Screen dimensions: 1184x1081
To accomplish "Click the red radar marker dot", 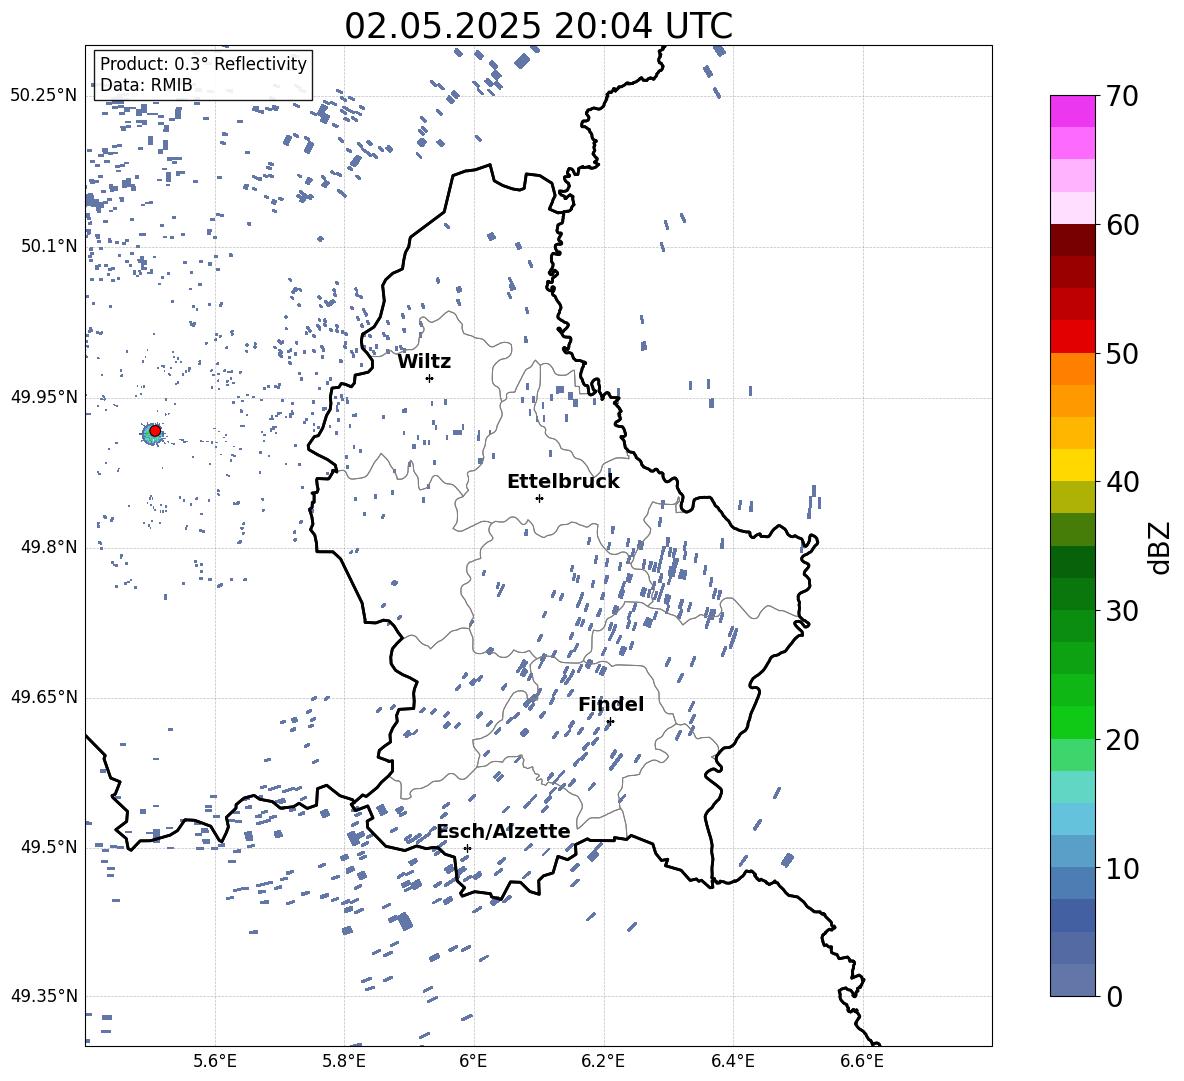I will coord(155,431).
